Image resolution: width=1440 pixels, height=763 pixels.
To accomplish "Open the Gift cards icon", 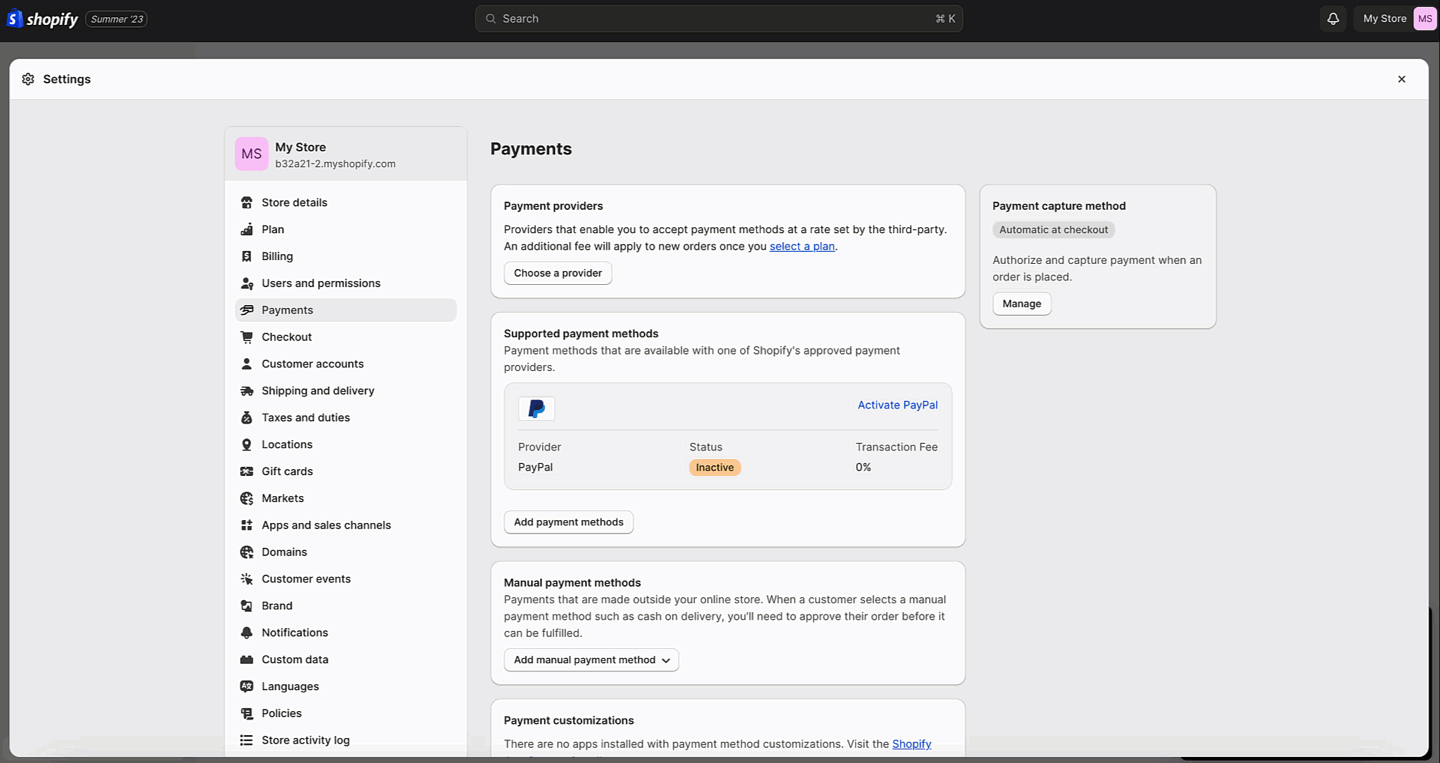I will coord(246,471).
